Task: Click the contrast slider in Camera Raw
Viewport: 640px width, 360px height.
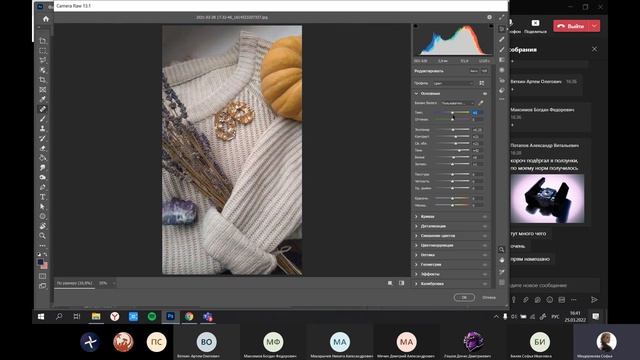Action: (x=453, y=137)
